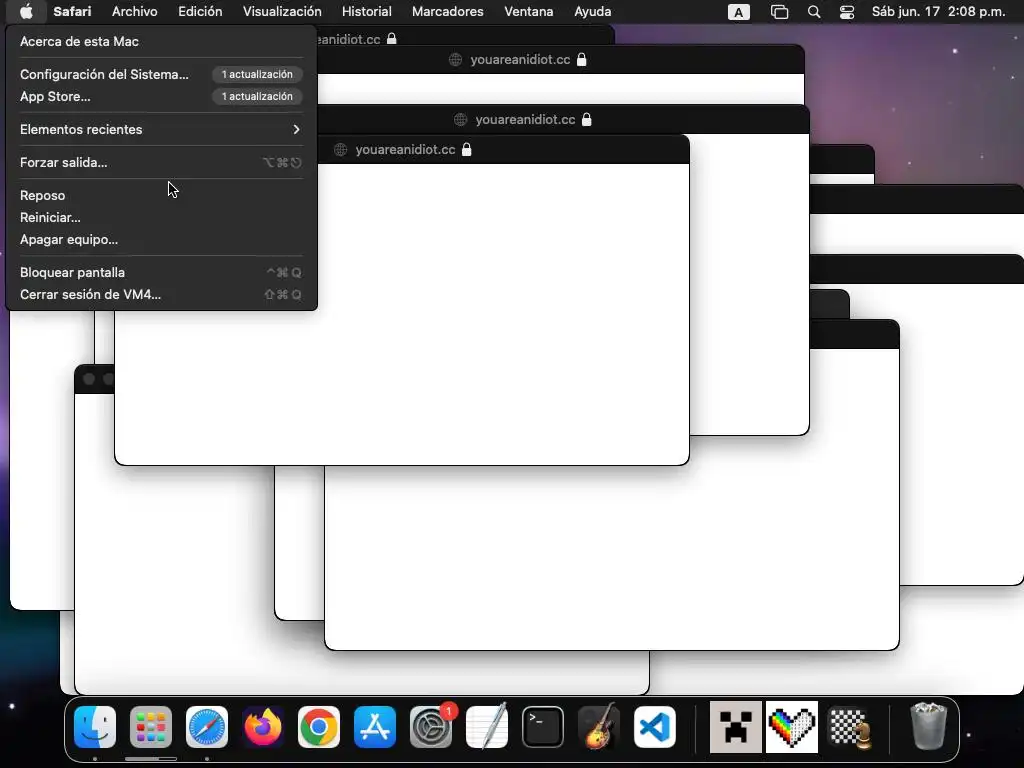Image resolution: width=1024 pixels, height=768 pixels.
Task: Open the Ayuda menu
Action: [592, 11]
